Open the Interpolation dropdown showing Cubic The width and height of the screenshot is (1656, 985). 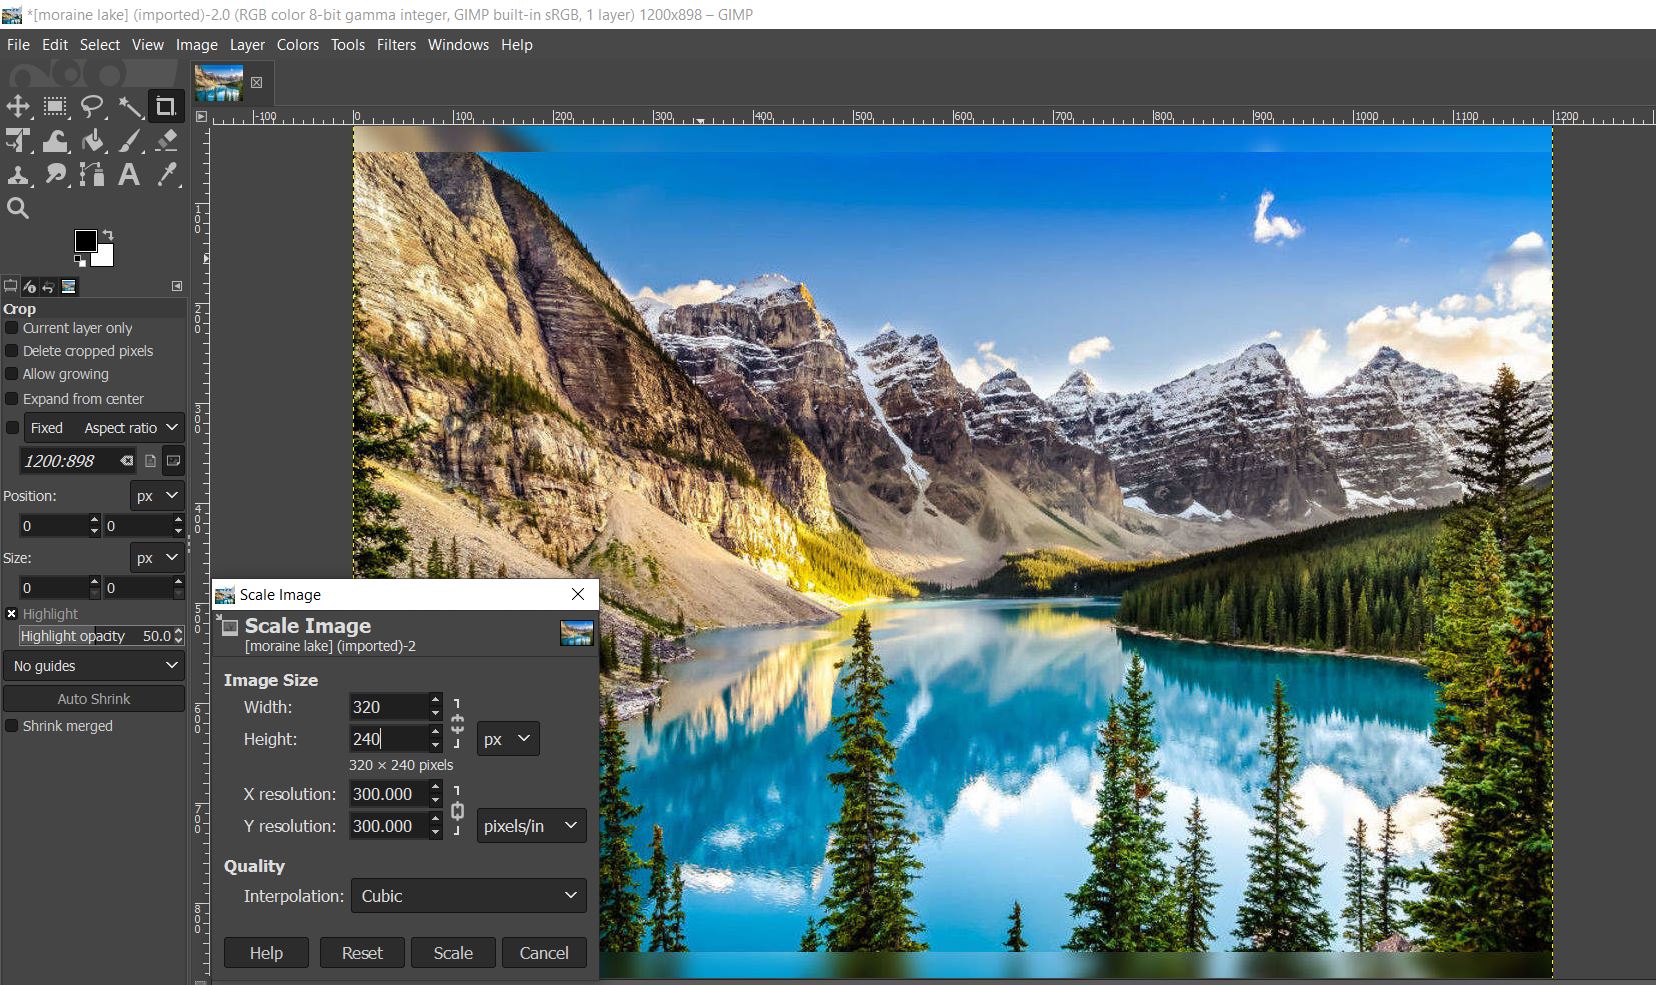pyautogui.click(x=468, y=896)
